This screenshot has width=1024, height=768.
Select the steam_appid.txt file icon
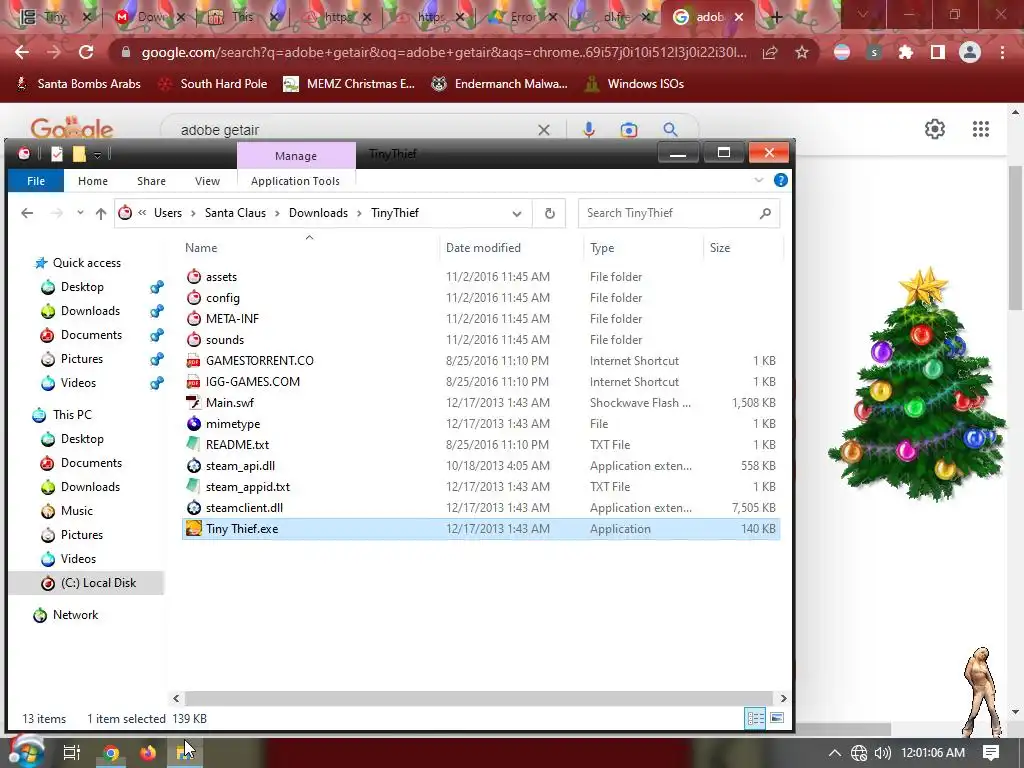(193, 487)
